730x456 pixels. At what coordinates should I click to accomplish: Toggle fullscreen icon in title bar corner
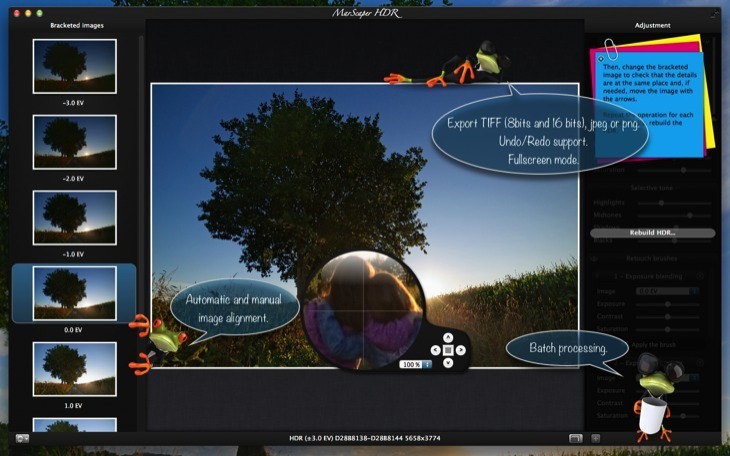(713, 14)
